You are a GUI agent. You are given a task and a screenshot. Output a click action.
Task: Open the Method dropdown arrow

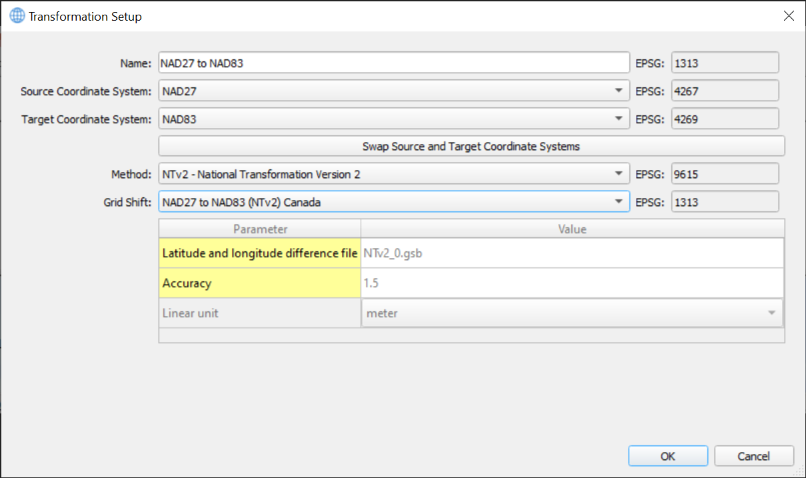(x=618, y=174)
